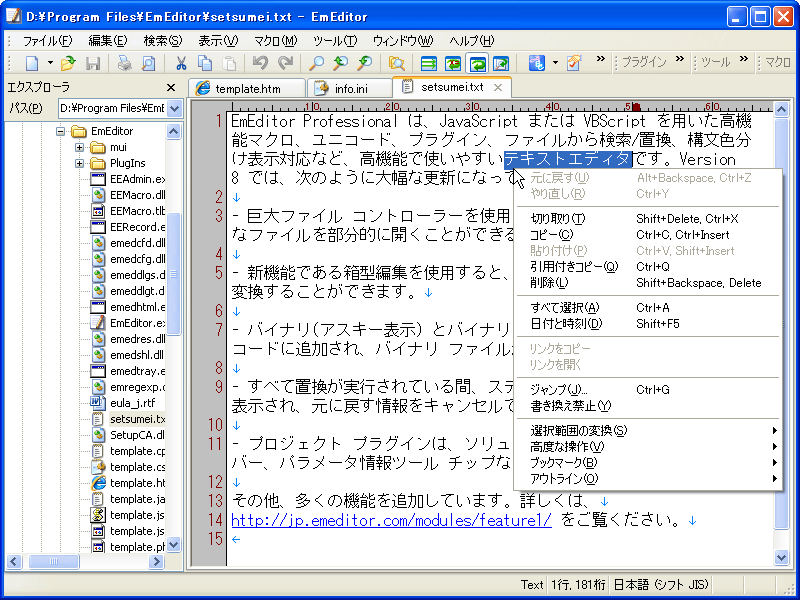The width and height of the screenshot is (800, 600).
Task: Open a file using the folder icon
Action: click(x=67, y=63)
